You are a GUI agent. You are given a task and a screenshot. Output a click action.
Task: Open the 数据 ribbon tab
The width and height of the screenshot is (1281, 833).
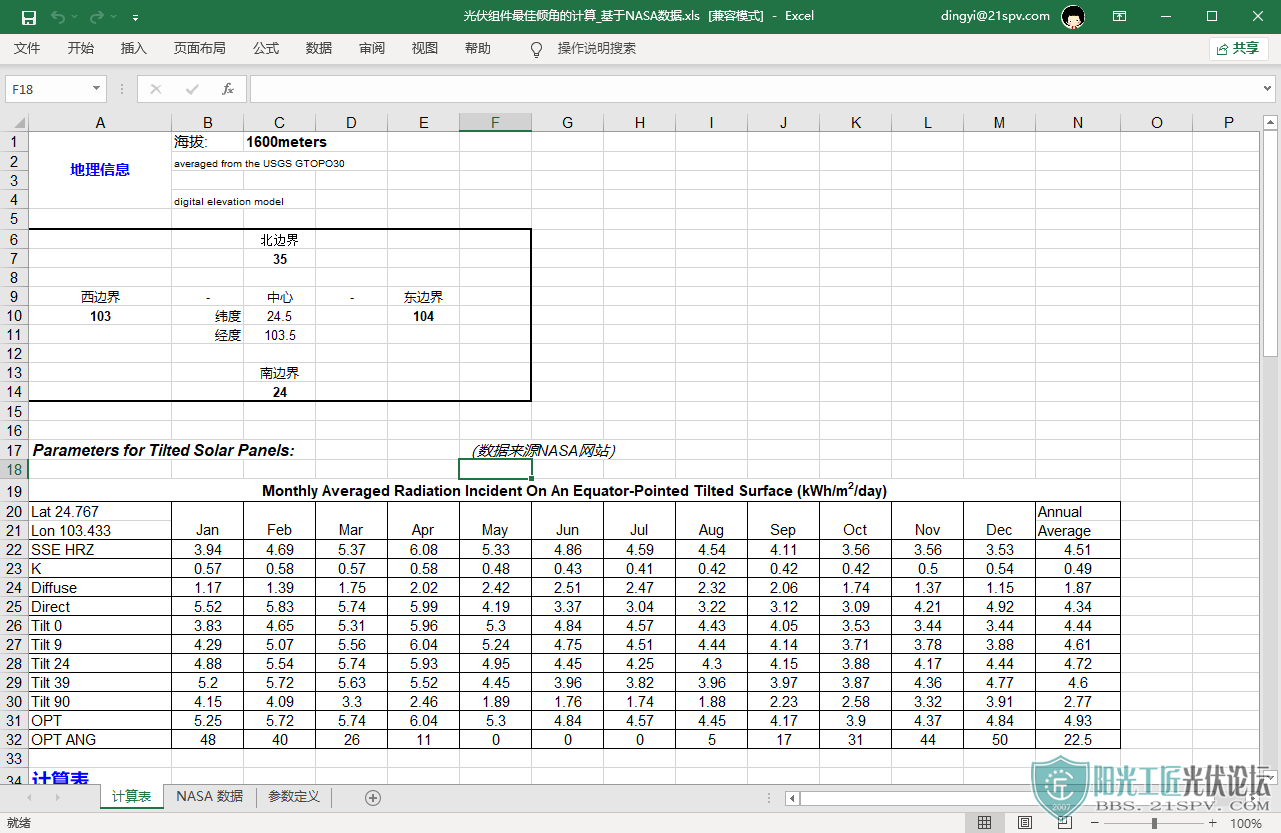click(319, 48)
